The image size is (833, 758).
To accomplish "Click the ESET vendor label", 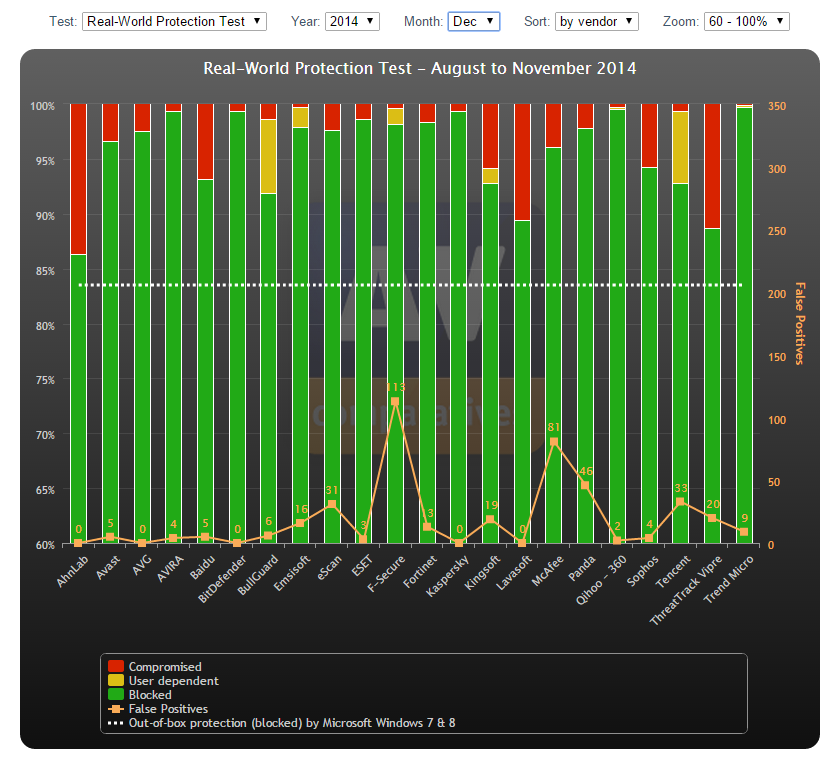I will pyautogui.click(x=362, y=566).
